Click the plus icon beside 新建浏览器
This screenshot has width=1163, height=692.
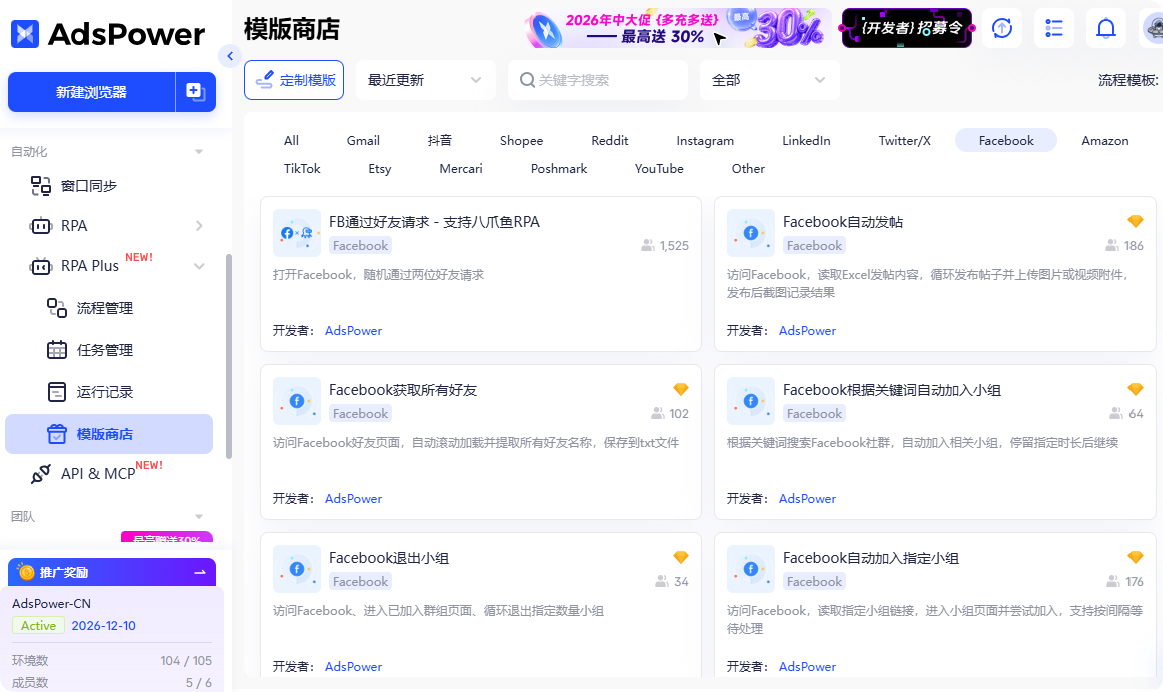(195, 91)
